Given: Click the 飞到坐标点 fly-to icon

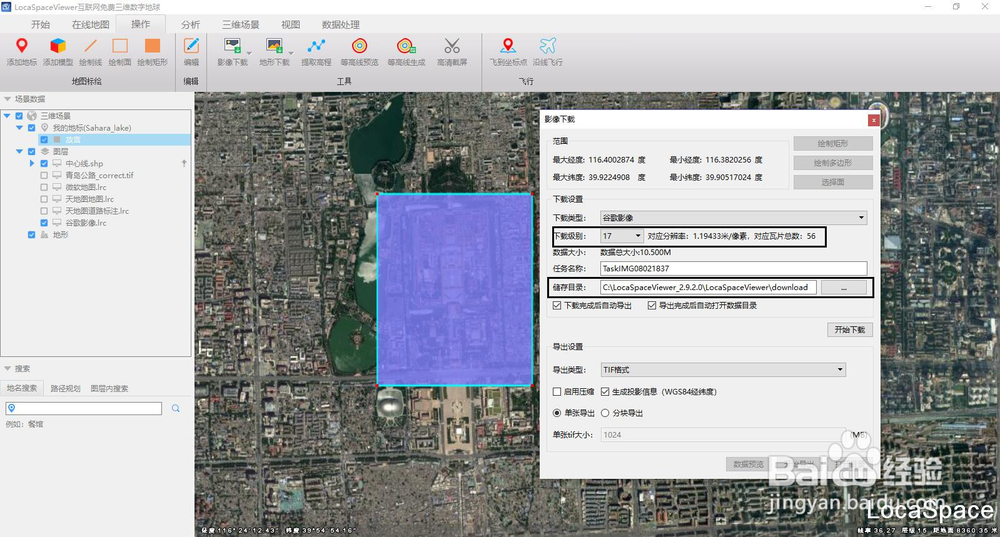Looking at the screenshot, I should pyautogui.click(x=508, y=47).
